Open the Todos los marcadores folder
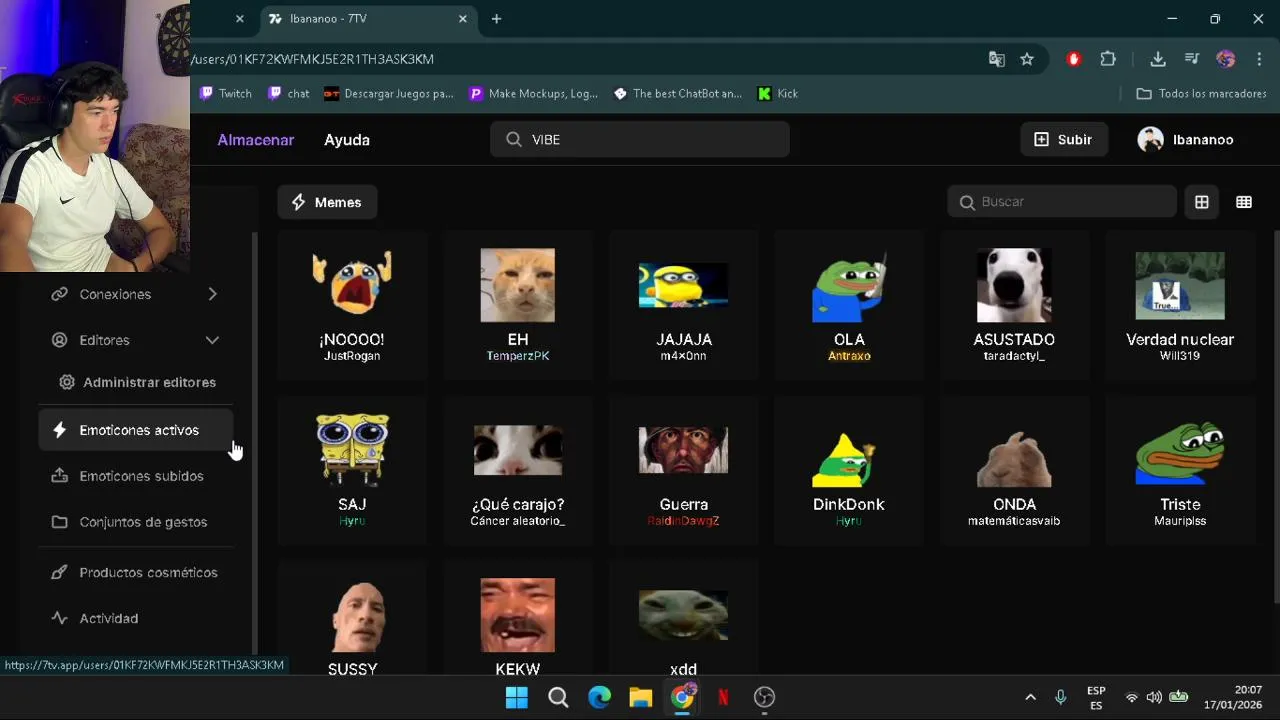The height and width of the screenshot is (720, 1280). [1202, 93]
